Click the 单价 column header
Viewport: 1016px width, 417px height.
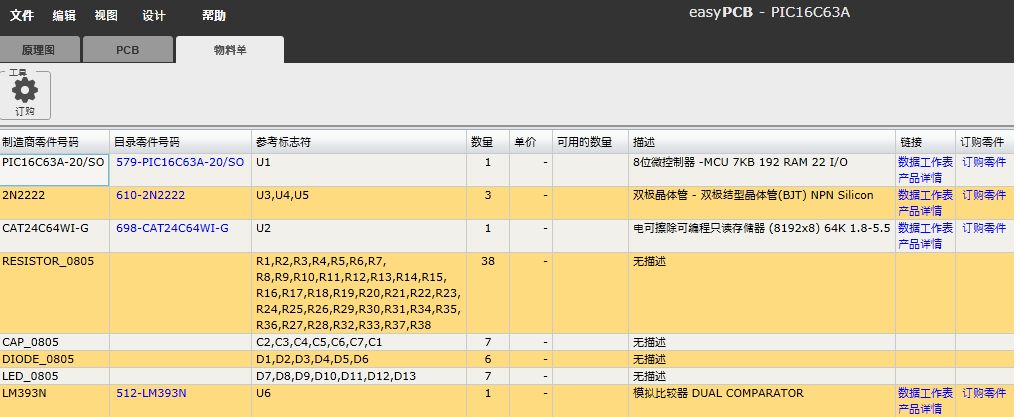coord(531,142)
